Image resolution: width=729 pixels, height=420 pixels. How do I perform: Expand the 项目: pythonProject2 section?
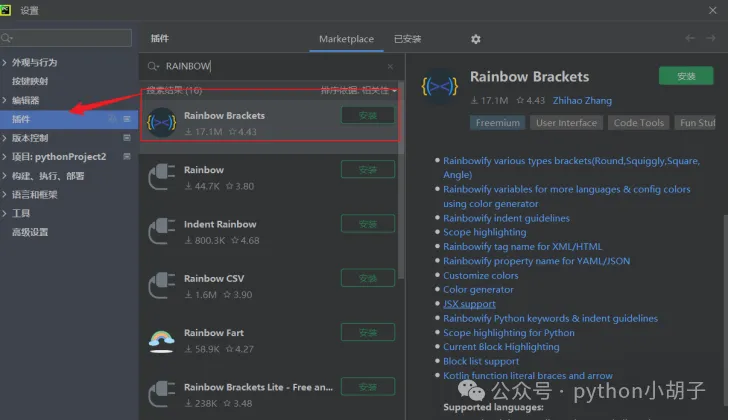pyautogui.click(x=4, y=157)
